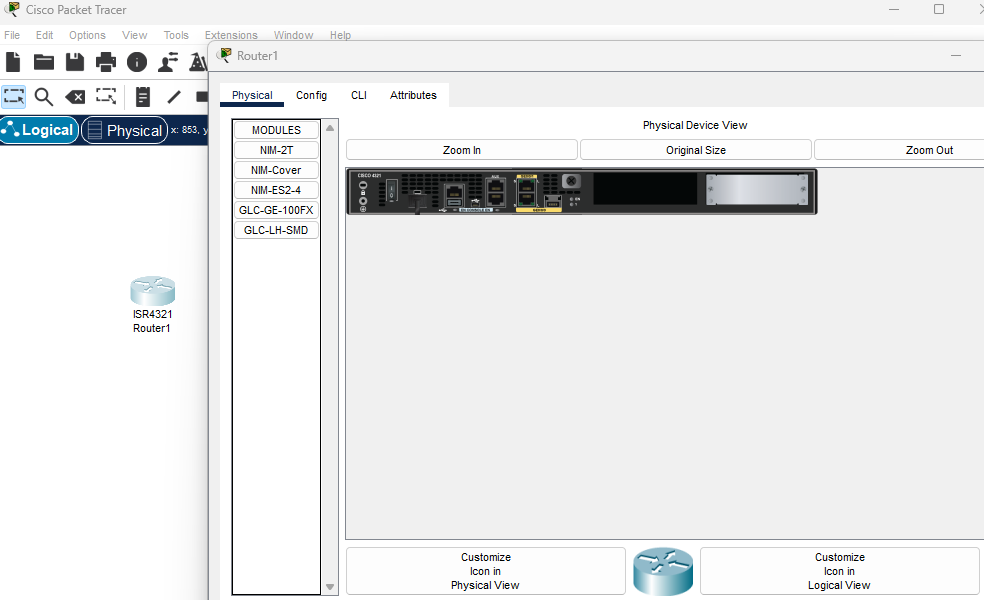Click the AUX port pair on router
The image size is (984, 600).
pos(495,192)
